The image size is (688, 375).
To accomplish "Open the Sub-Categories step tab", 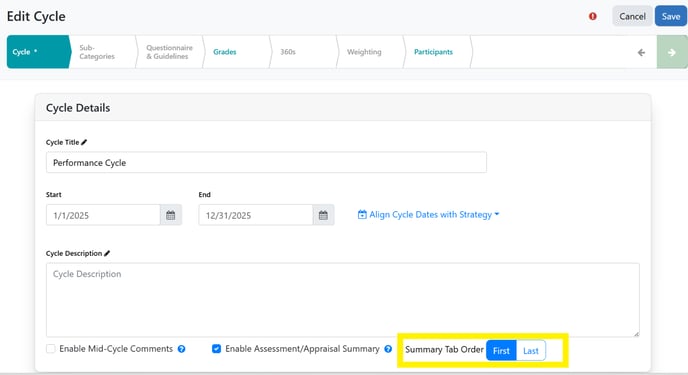I will [97, 52].
